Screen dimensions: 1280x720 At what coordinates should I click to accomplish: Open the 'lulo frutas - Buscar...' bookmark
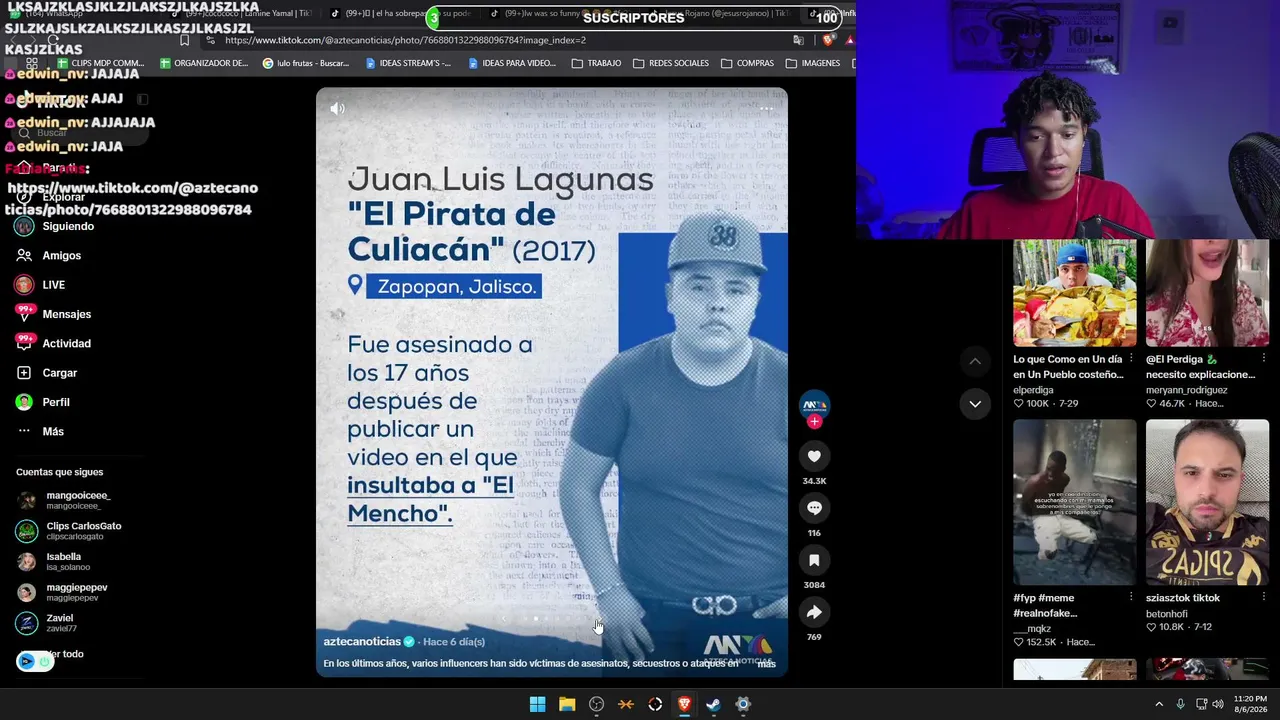(x=306, y=63)
